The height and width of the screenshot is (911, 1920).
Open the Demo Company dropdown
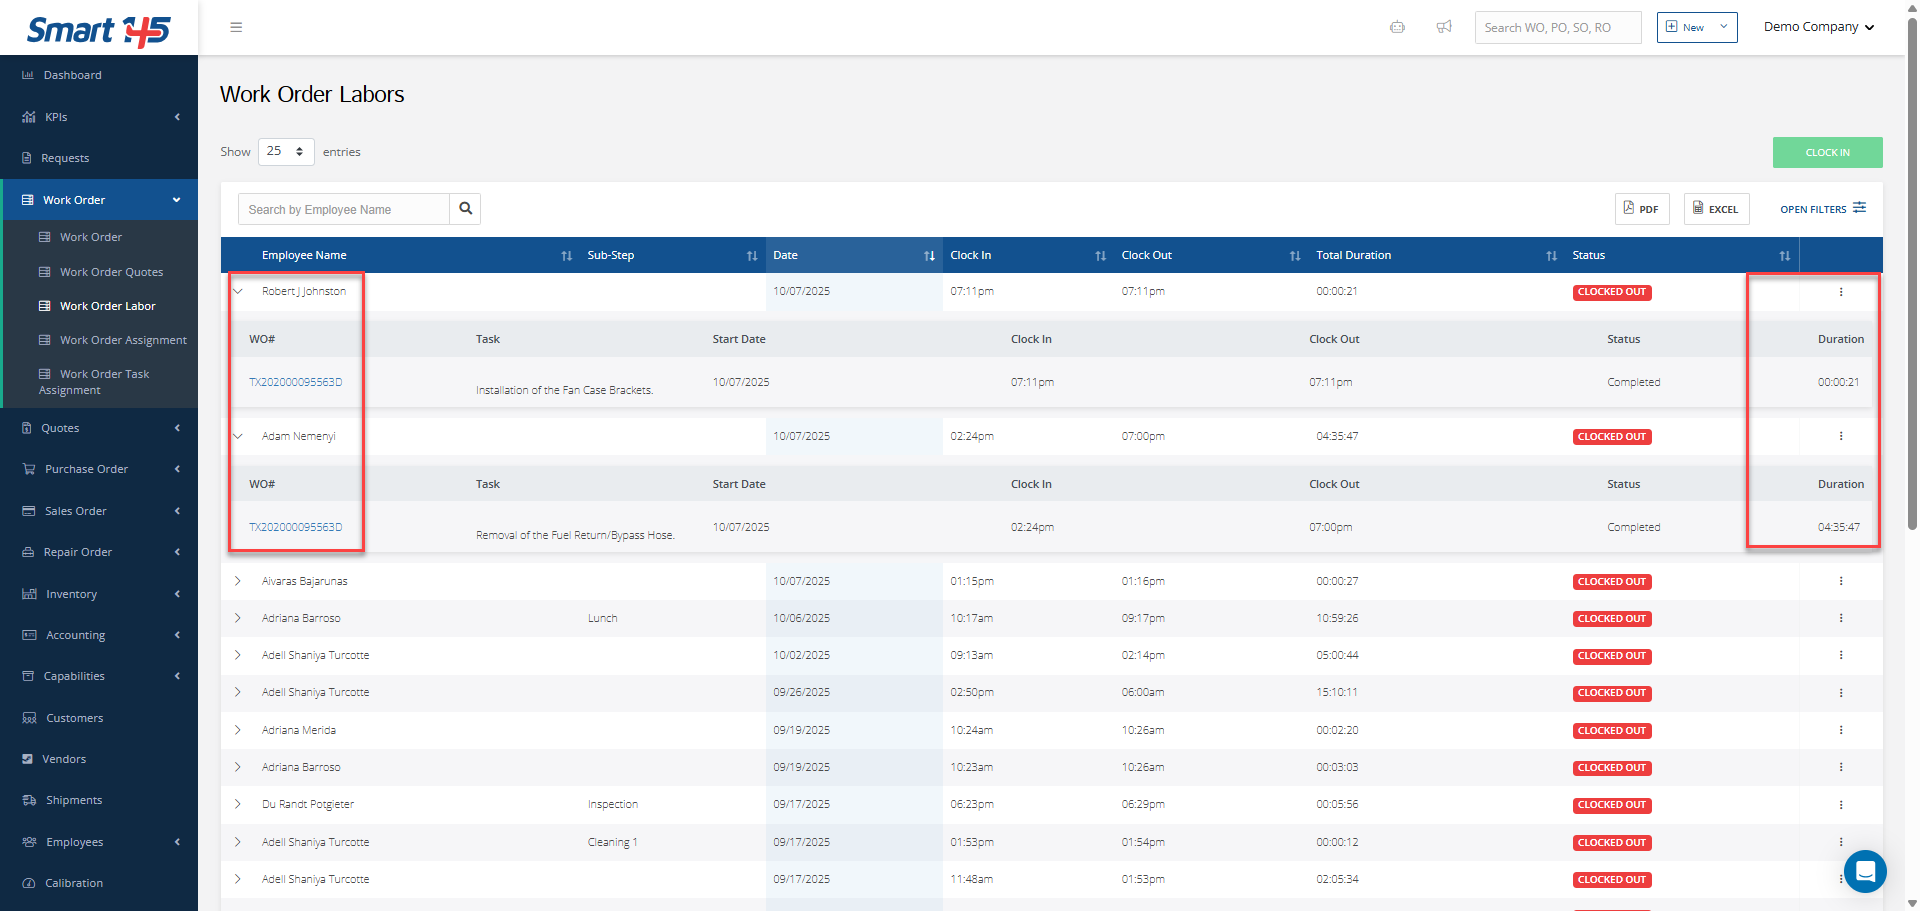coord(1818,27)
